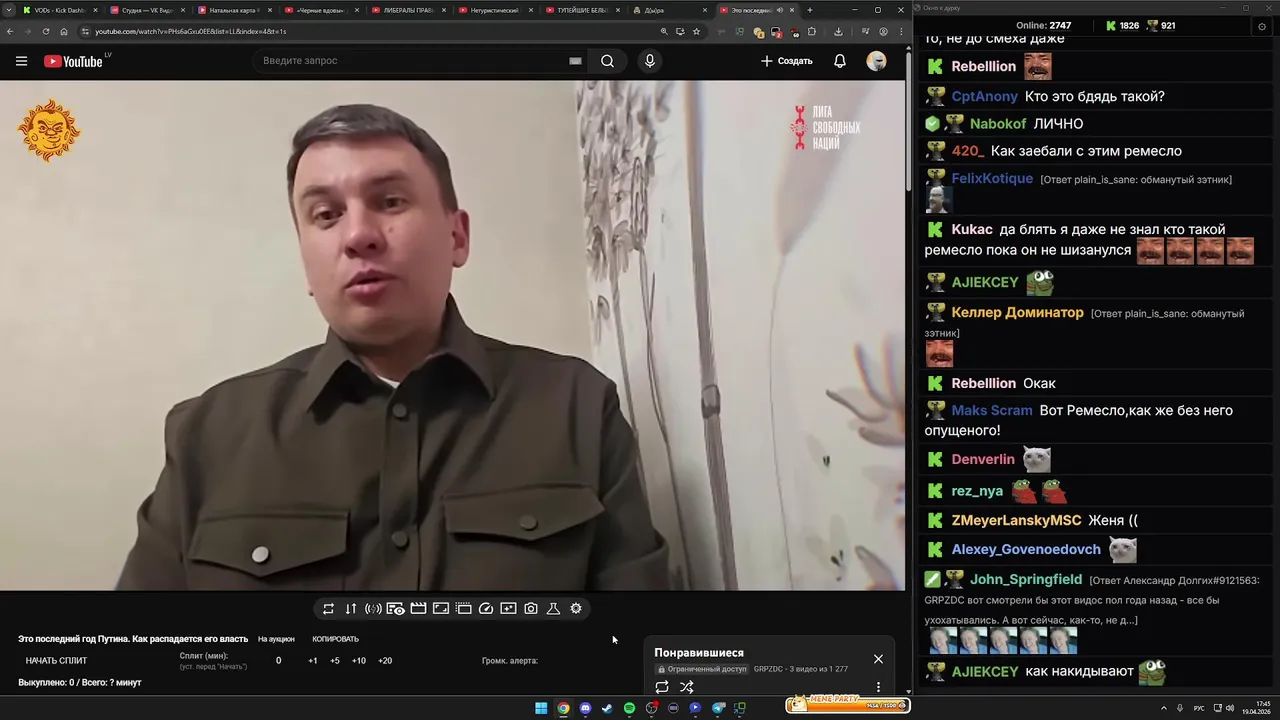Image resolution: width=1280 pixels, height=720 pixels.
Task: Toggle playlist repeat in Понравившиеся panel
Action: [662, 687]
